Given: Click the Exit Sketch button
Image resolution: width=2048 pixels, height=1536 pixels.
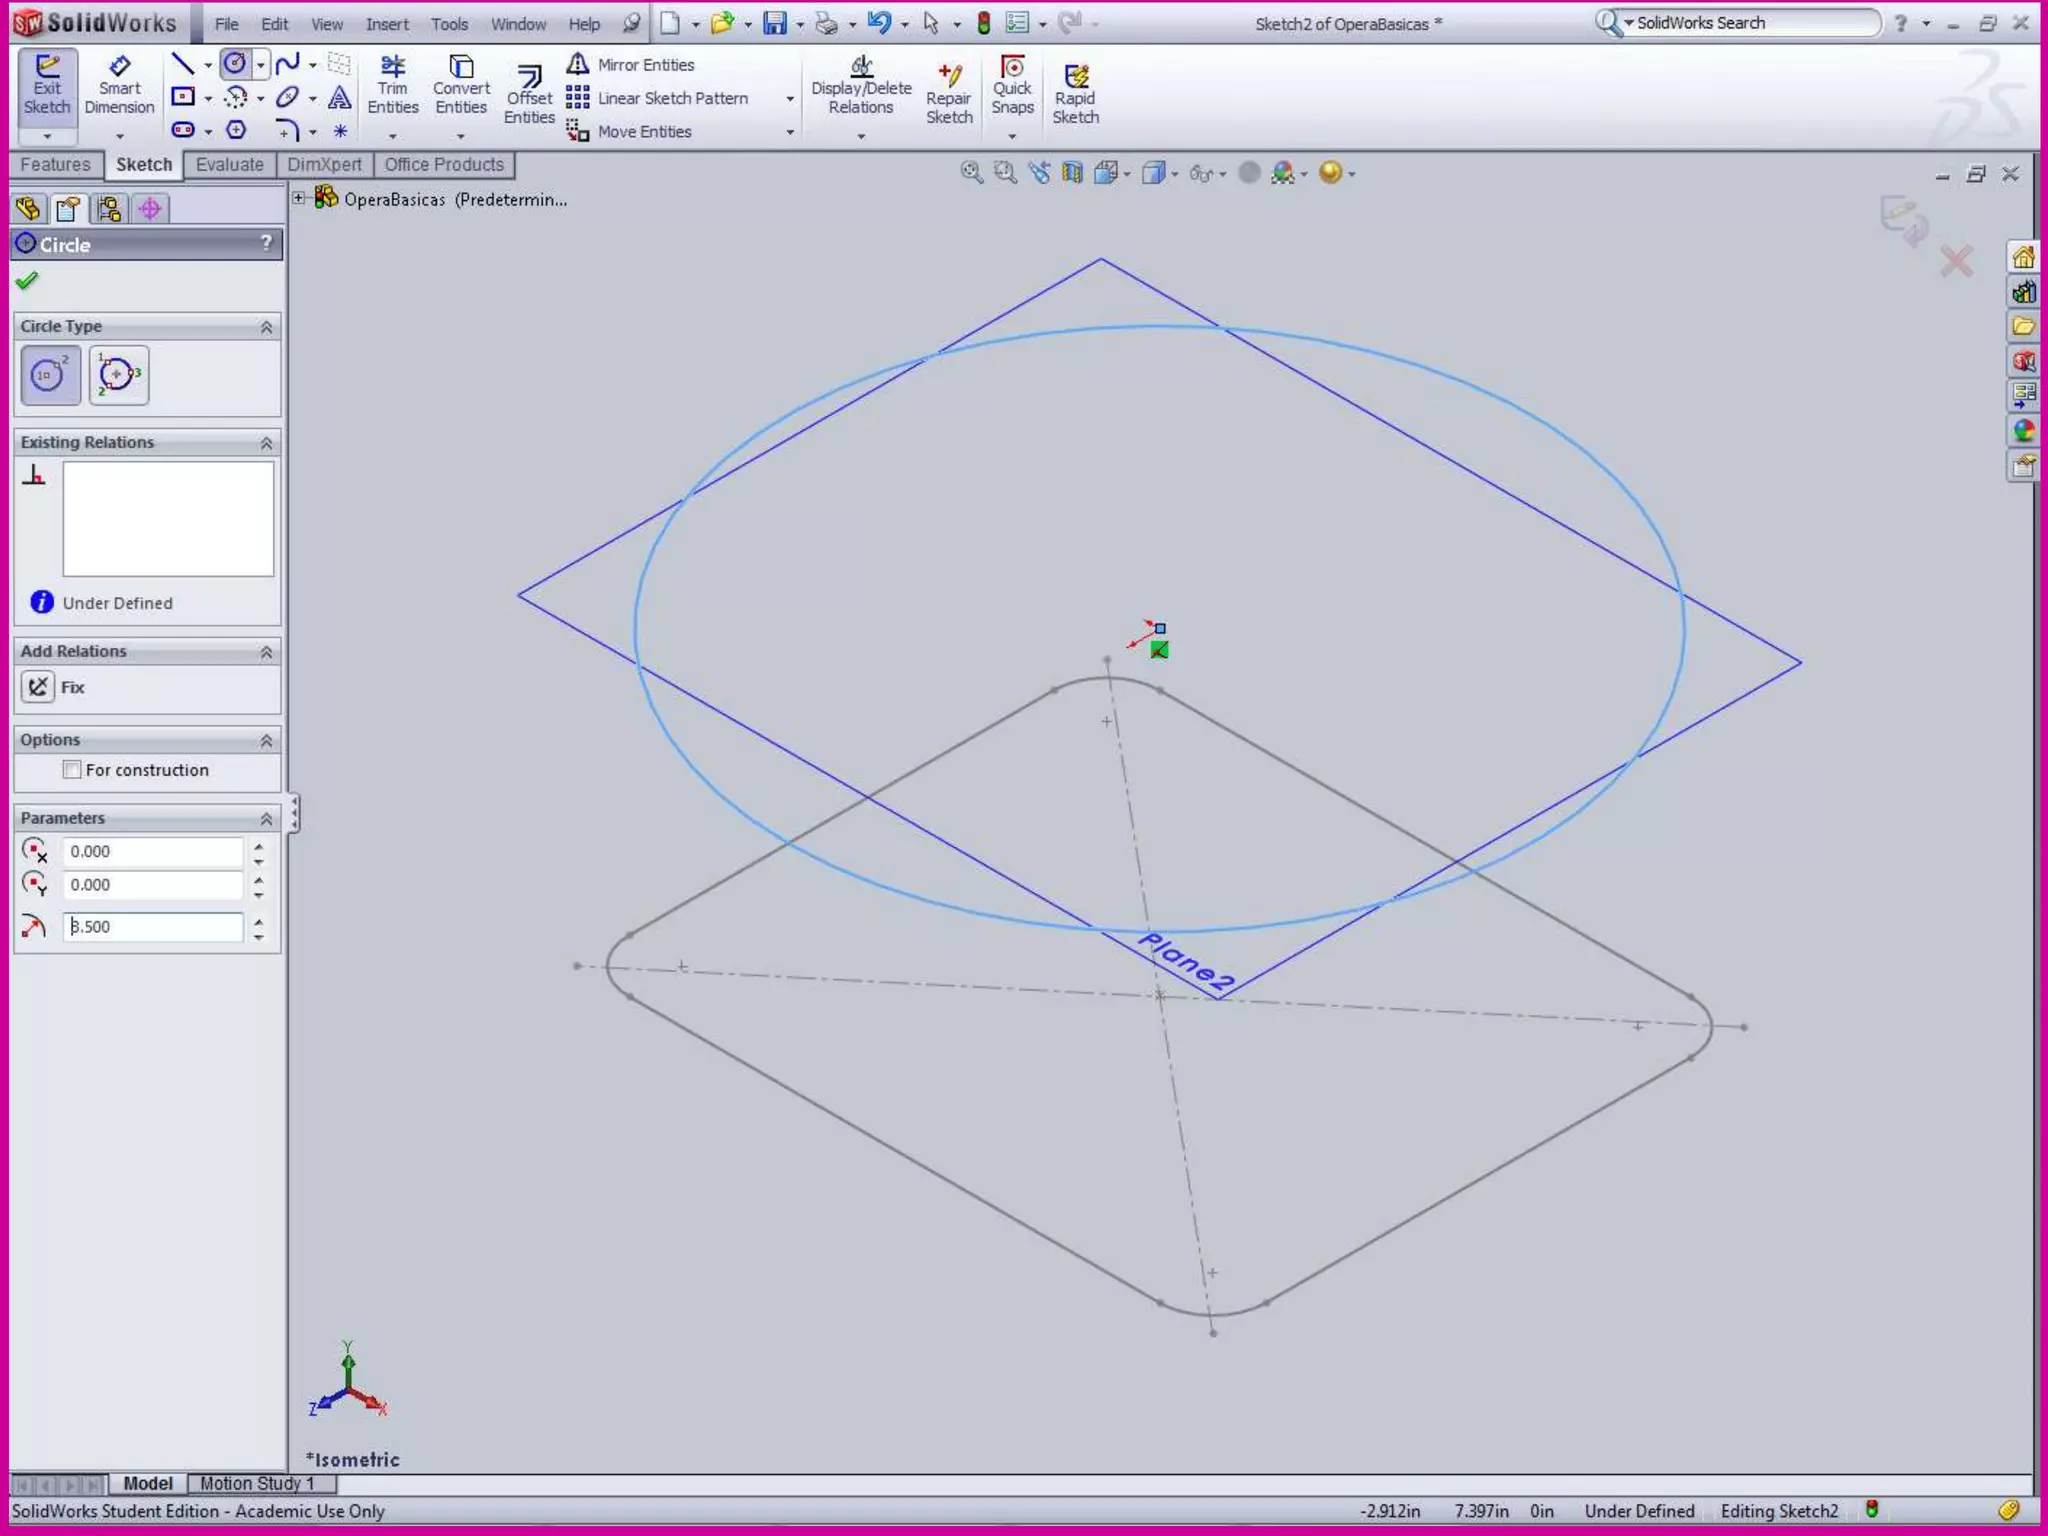Looking at the screenshot, I should (x=47, y=86).
